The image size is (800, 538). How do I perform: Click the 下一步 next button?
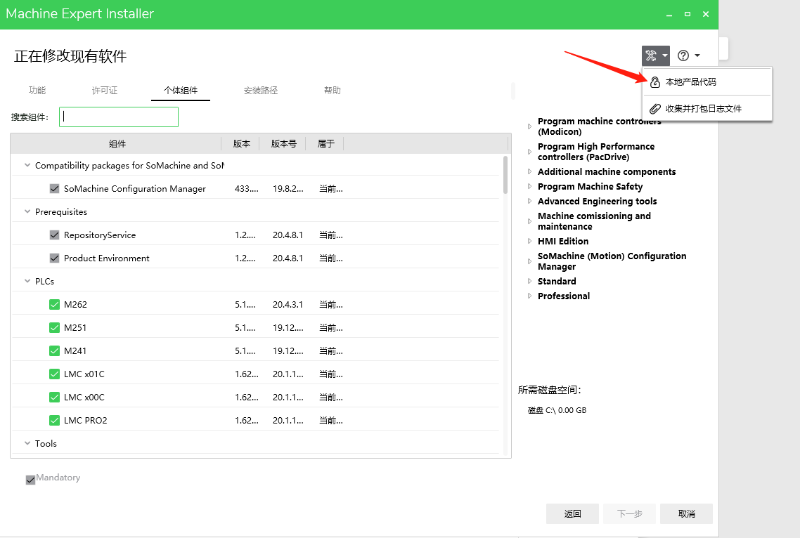[x=630, y=514]
